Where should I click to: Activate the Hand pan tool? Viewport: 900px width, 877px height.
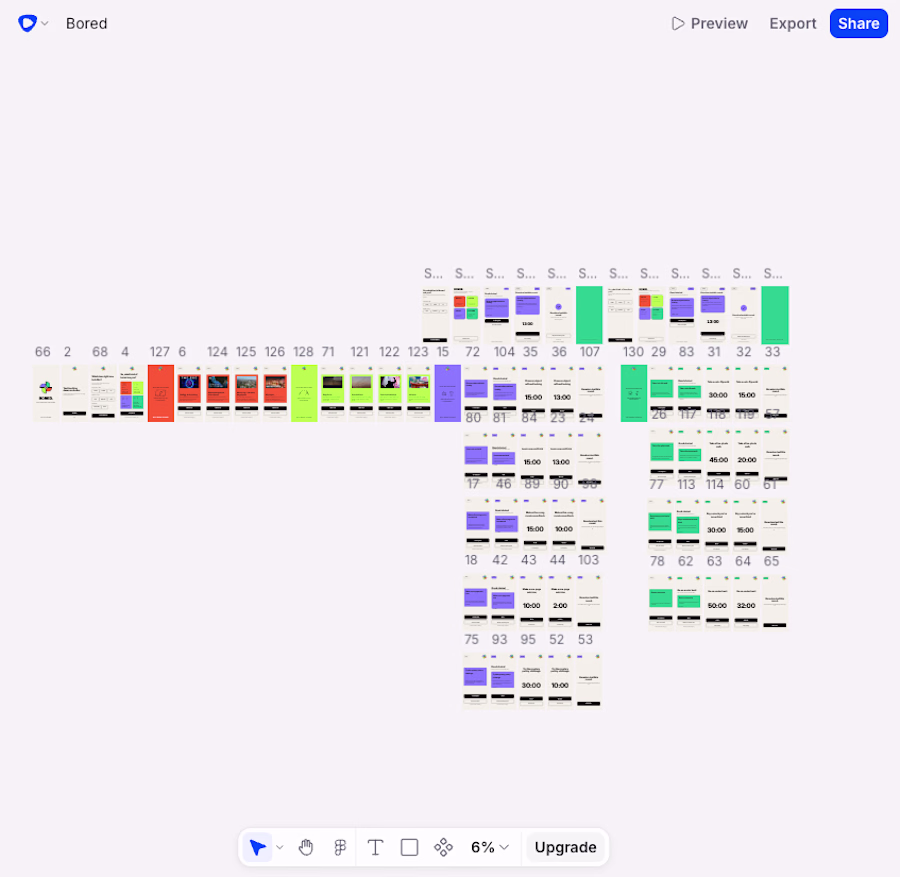tap(306, 847)
